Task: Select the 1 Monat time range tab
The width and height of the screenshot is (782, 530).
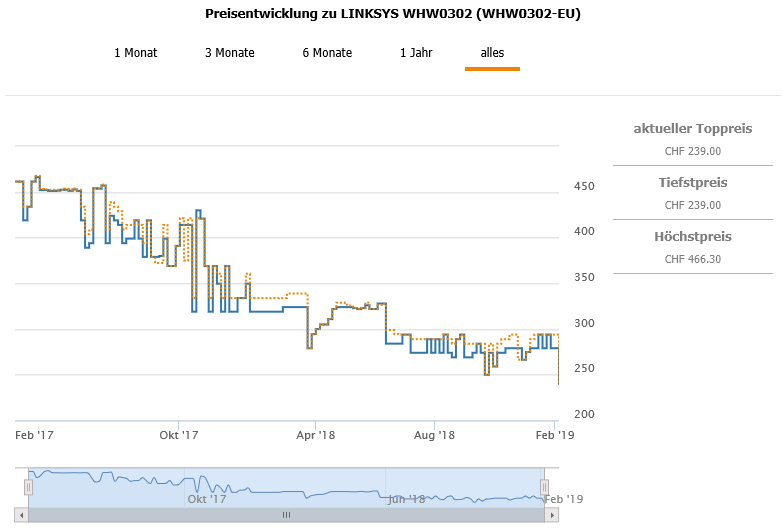Action: coord(135,53)
